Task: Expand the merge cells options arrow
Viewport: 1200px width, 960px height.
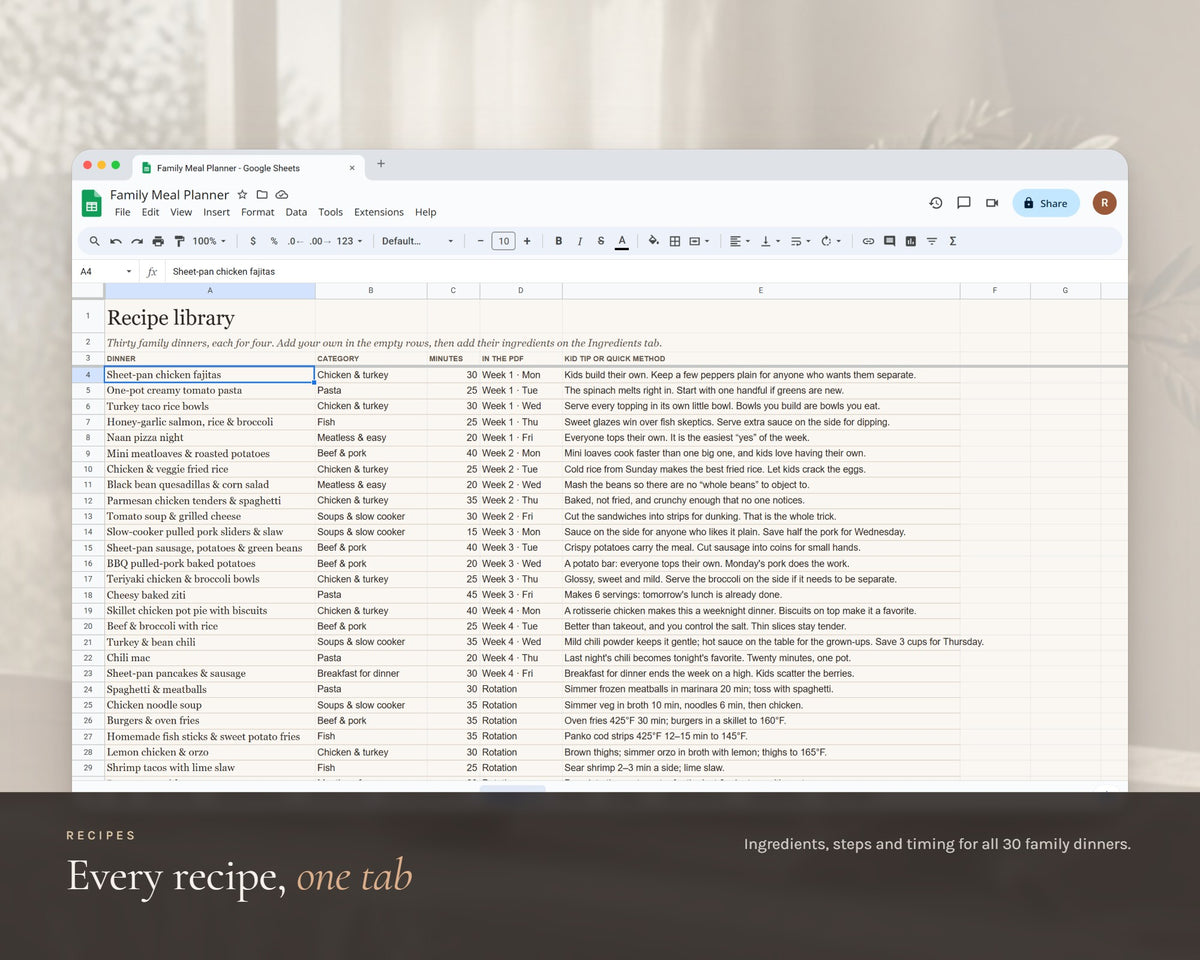Action: click(707, 241)
